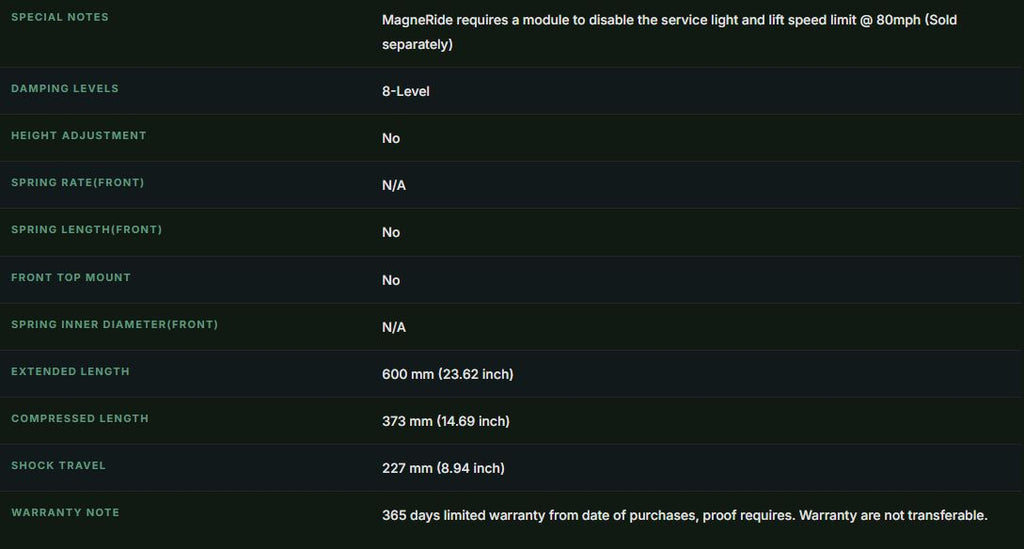Select the MagneRide module note text
1024x549 pixels.
point(669,32)
